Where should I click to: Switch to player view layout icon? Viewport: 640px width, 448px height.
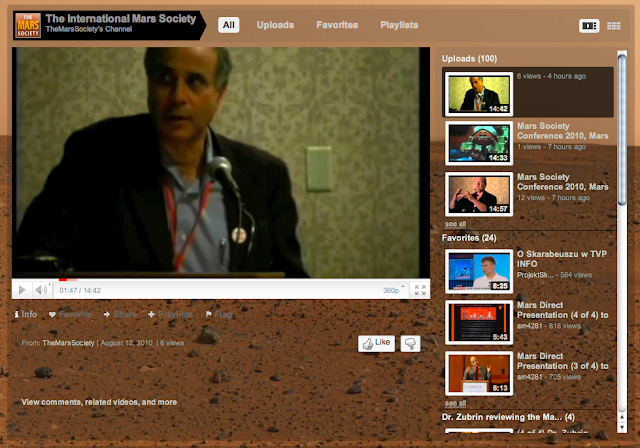(x=589, y=26)
